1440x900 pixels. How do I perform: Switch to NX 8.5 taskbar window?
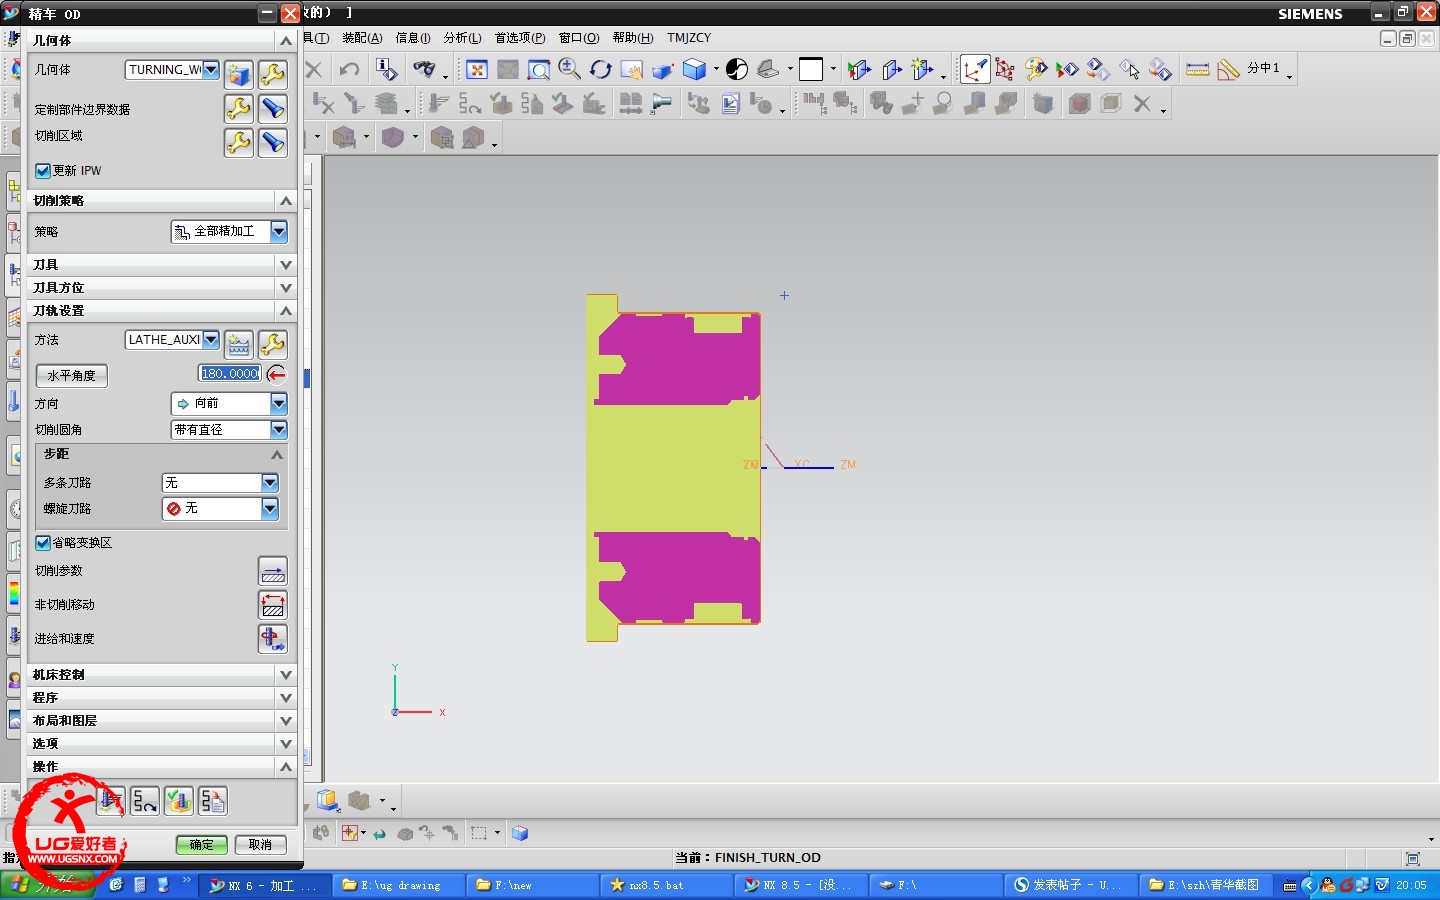pos(799,885)
